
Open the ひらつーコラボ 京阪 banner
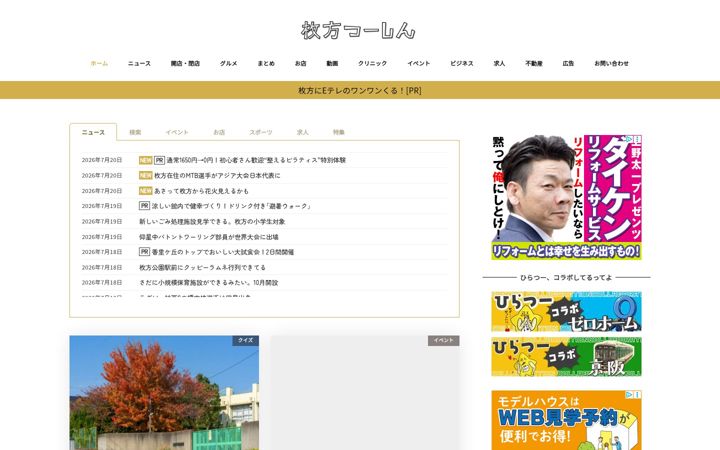tap(566, 356)
